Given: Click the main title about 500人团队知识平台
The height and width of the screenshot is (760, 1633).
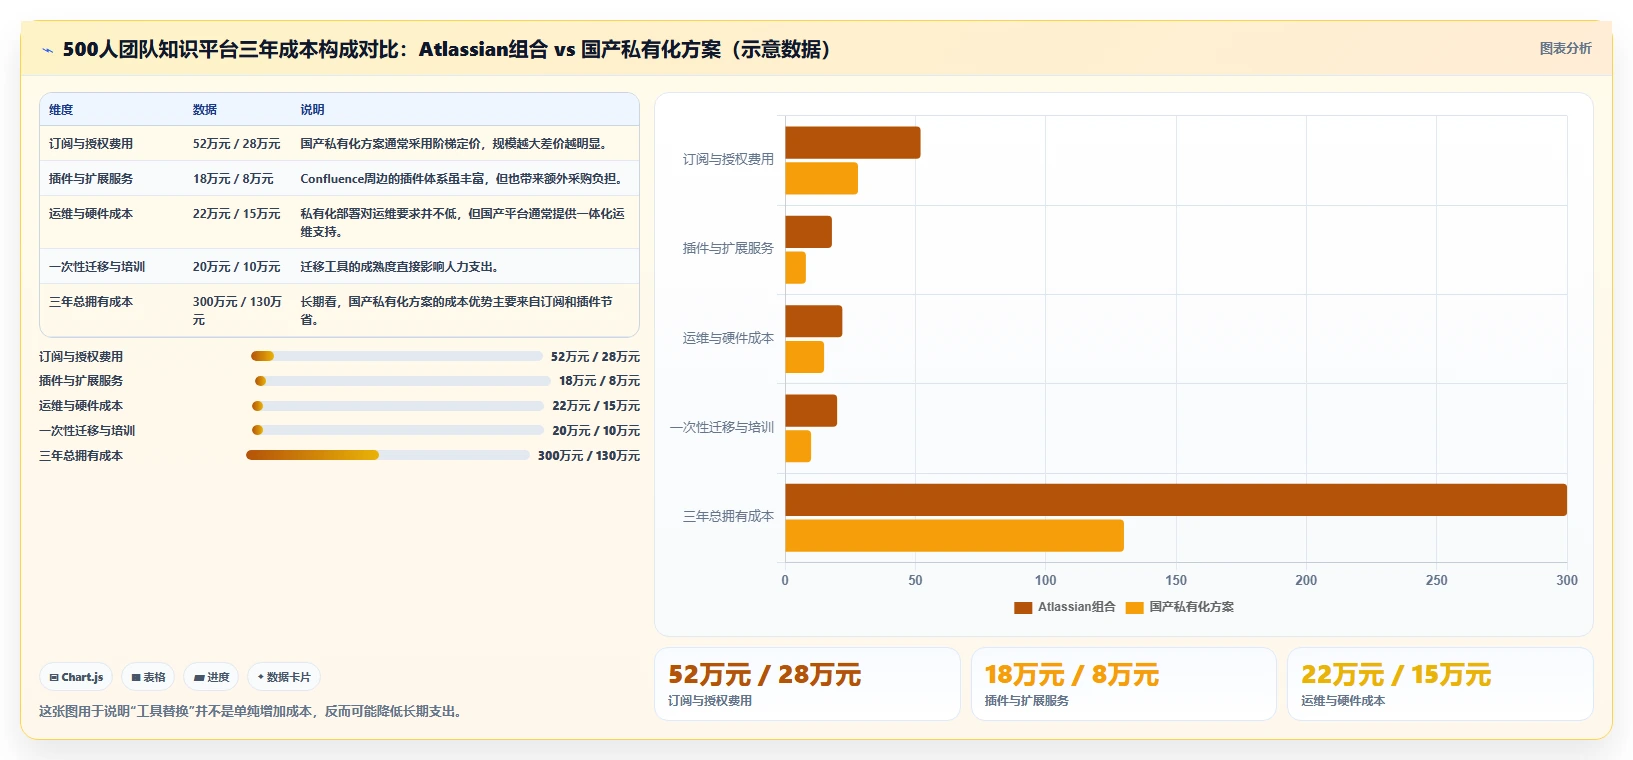Looking at the screenshot, I should [450, 50].
